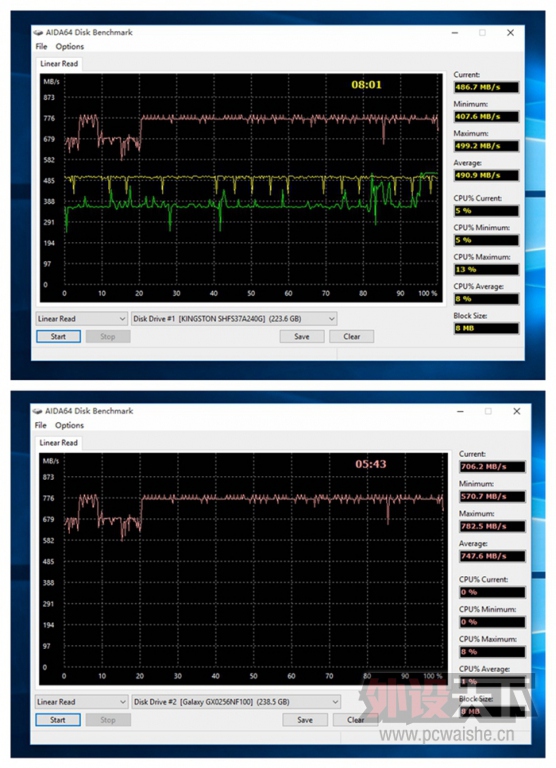556x768 pixels.
Task: Select the Linear Read tab in top window
Action: pos(59,64)
